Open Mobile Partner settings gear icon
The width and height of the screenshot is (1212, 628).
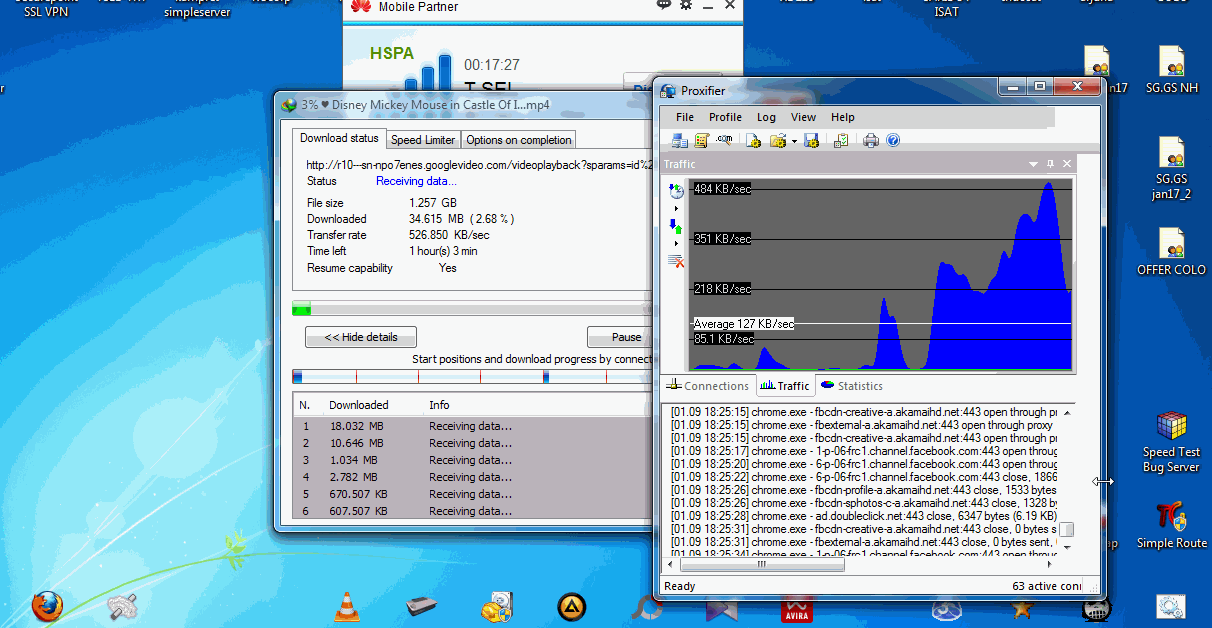(x=686, y=6)
